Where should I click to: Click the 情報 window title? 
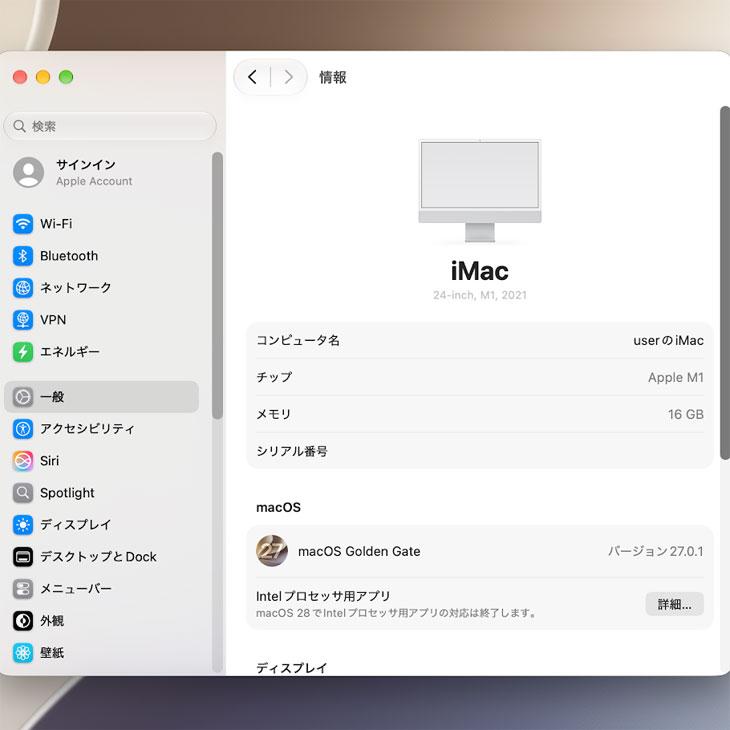(x=332, y=77)
